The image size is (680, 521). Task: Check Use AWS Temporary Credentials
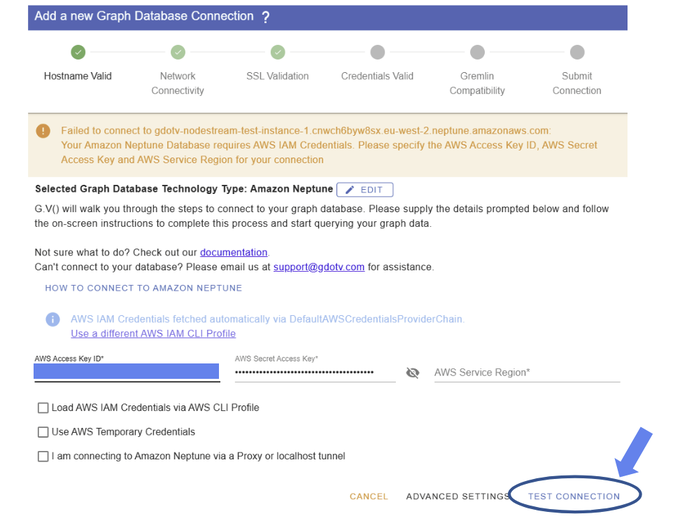43,432
